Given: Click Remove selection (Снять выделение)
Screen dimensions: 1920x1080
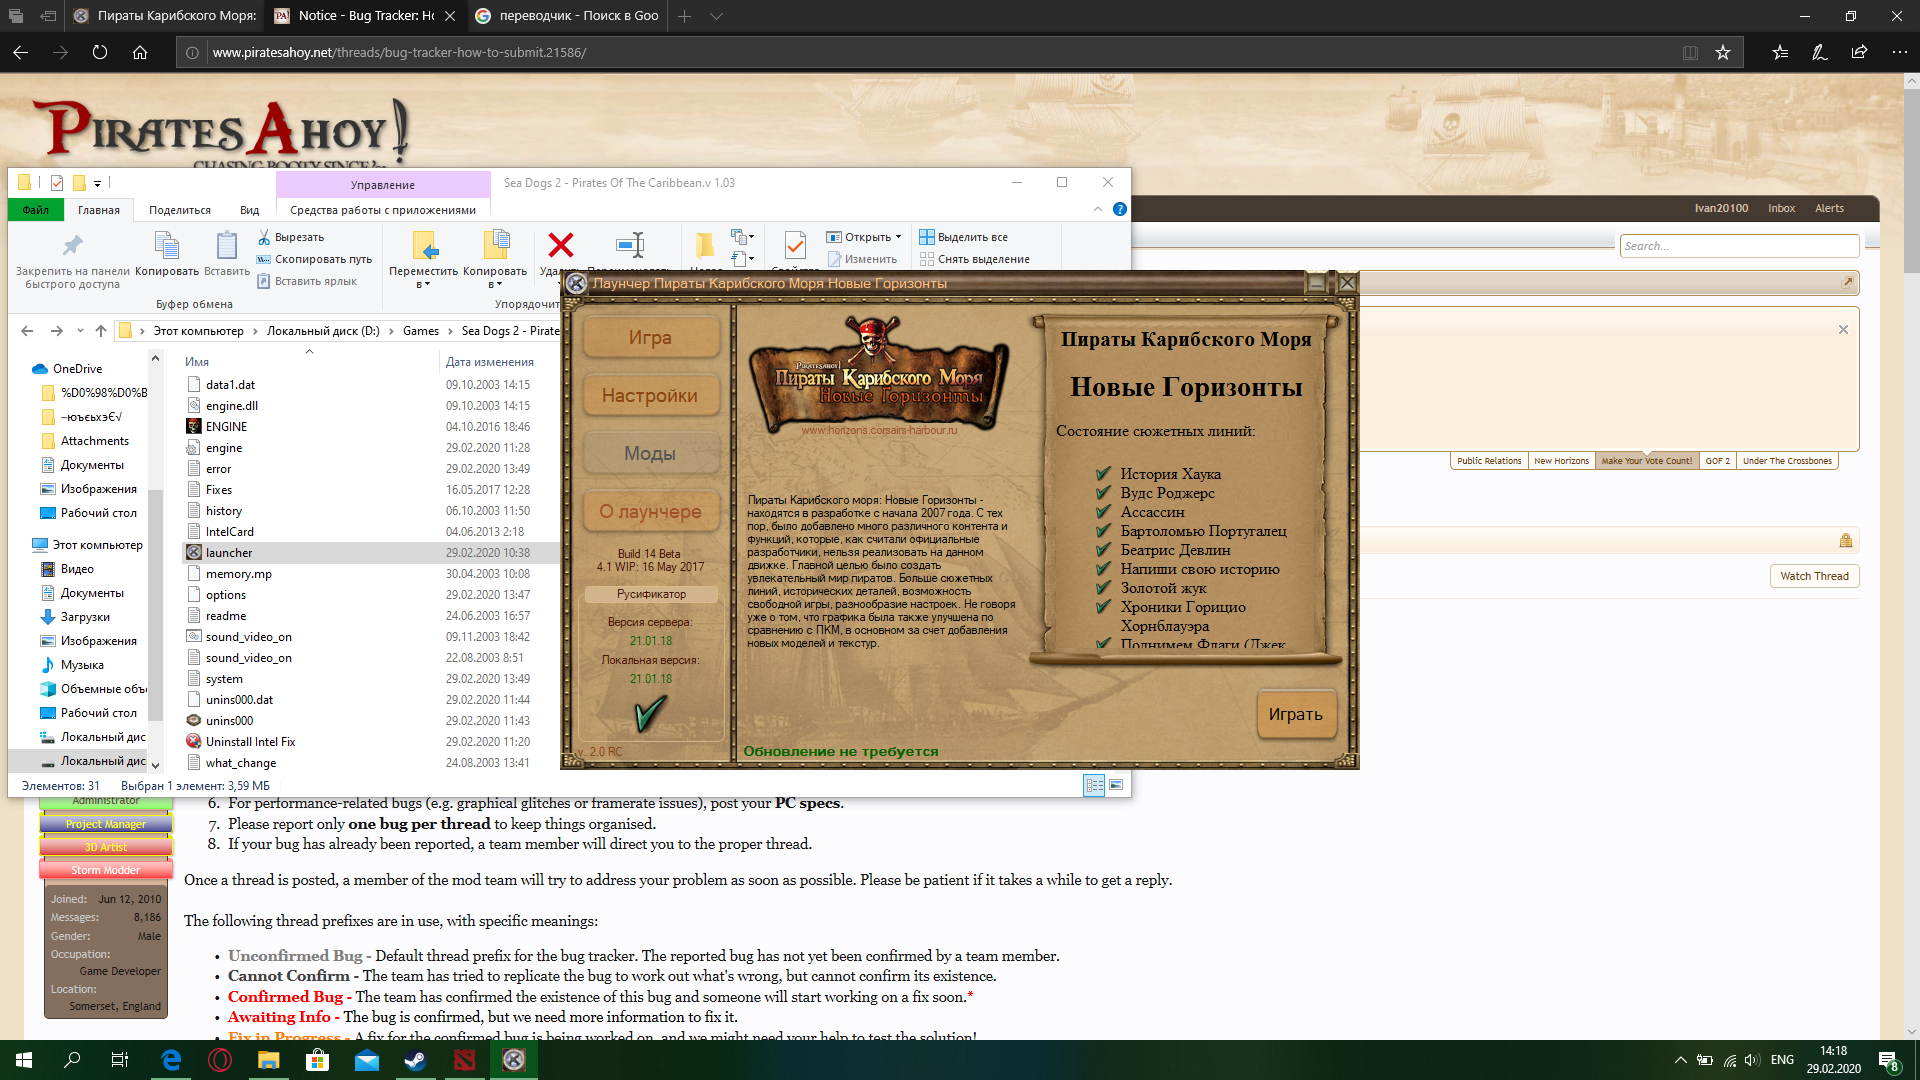Looking at the screenshot, I should tap(975, 259).
